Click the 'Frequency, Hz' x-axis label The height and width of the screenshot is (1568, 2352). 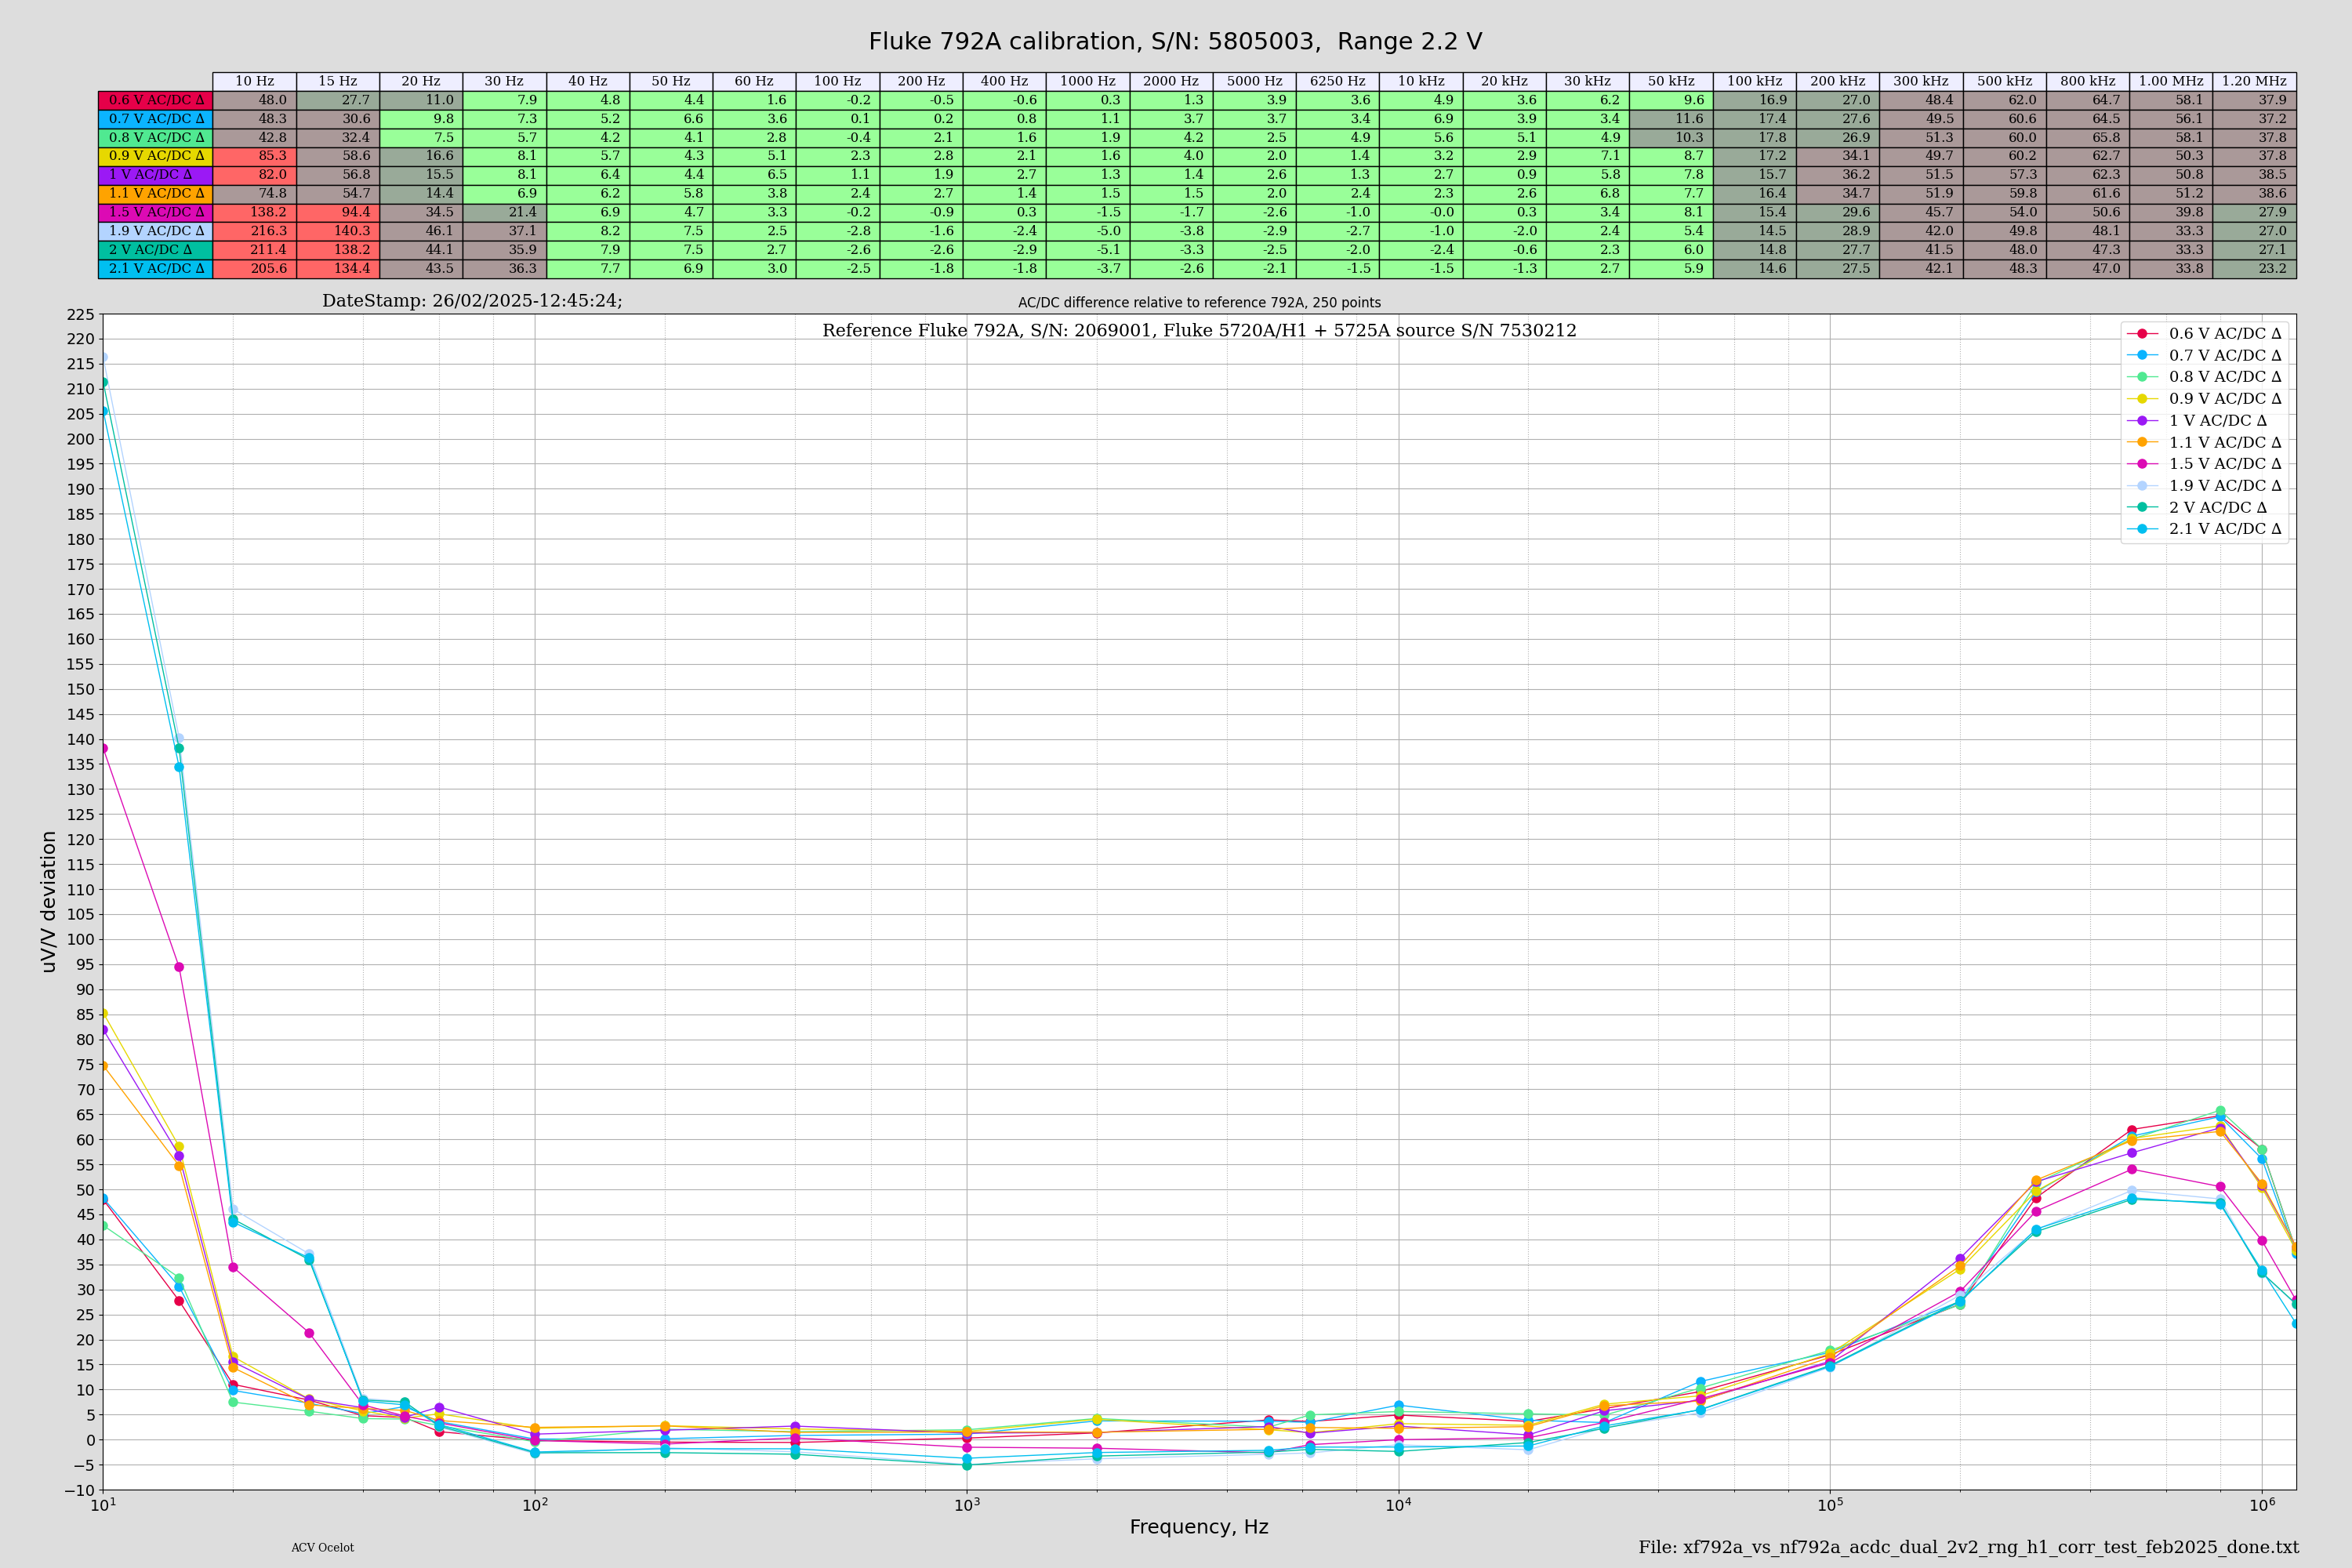[1199, 1527]
